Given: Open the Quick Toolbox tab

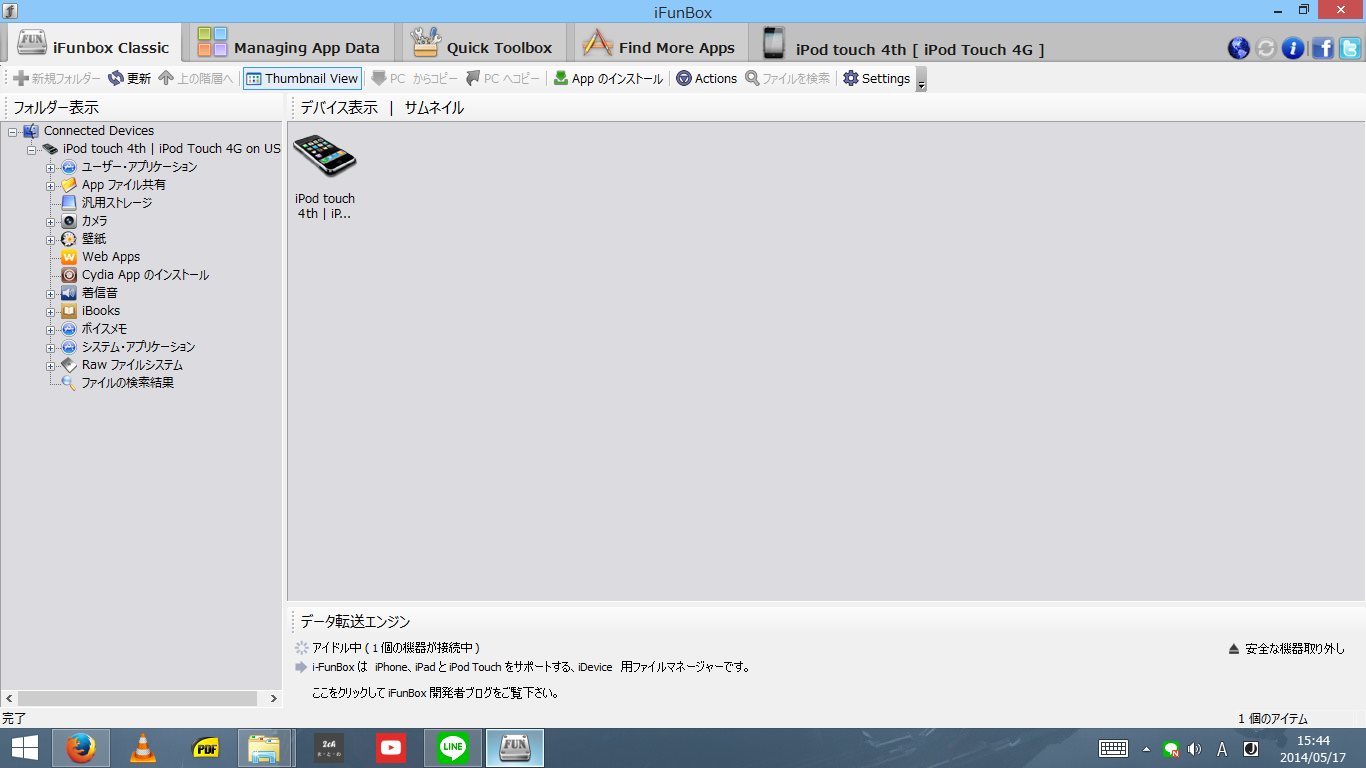Looking at the screenshot, I should (482, 45).
